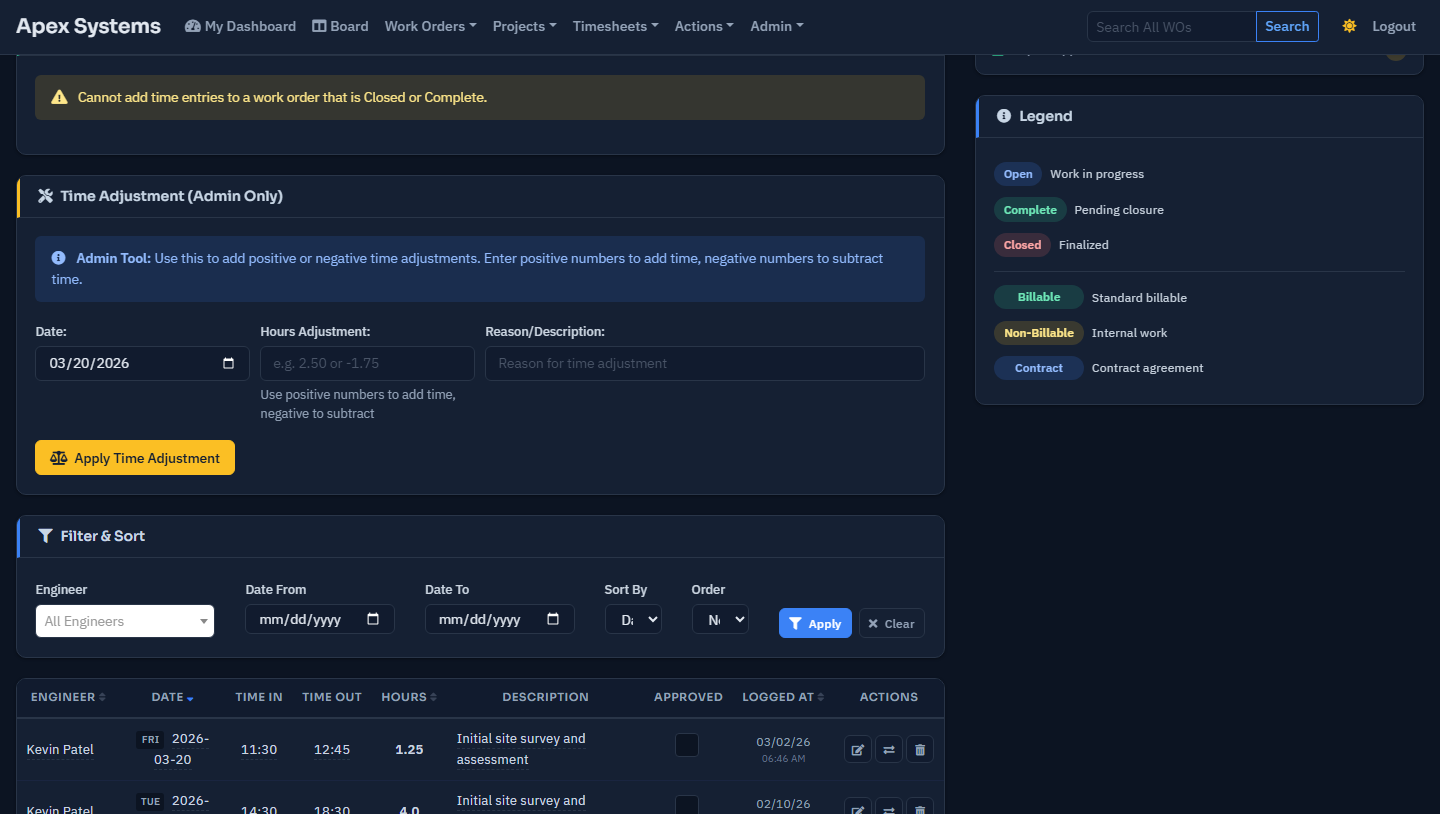The image size is (1440, 814).
Task: Toggle Approved checkbox on the Tuesday entry
Action: click(x=687, y=805)
